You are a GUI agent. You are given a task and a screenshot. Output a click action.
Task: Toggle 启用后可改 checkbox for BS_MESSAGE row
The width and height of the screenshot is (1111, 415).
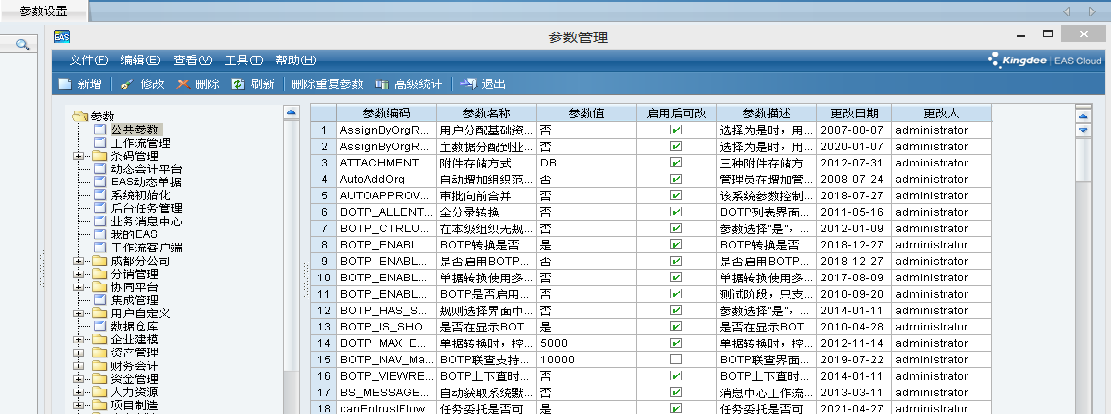click(676, 392)
